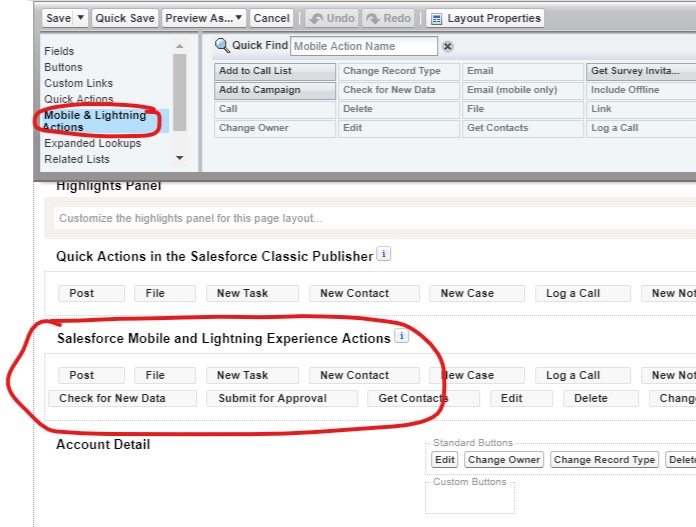Click the Call palette item

pyautogui.click(x=275, y=109)
